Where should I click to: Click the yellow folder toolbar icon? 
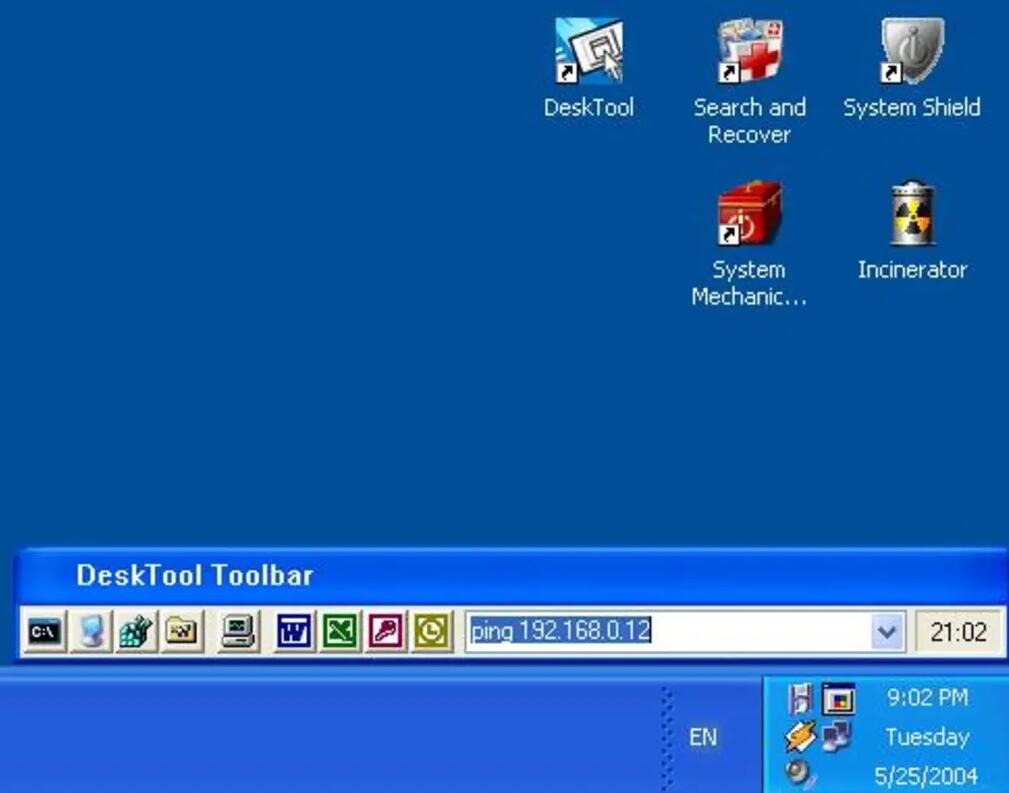182,632
